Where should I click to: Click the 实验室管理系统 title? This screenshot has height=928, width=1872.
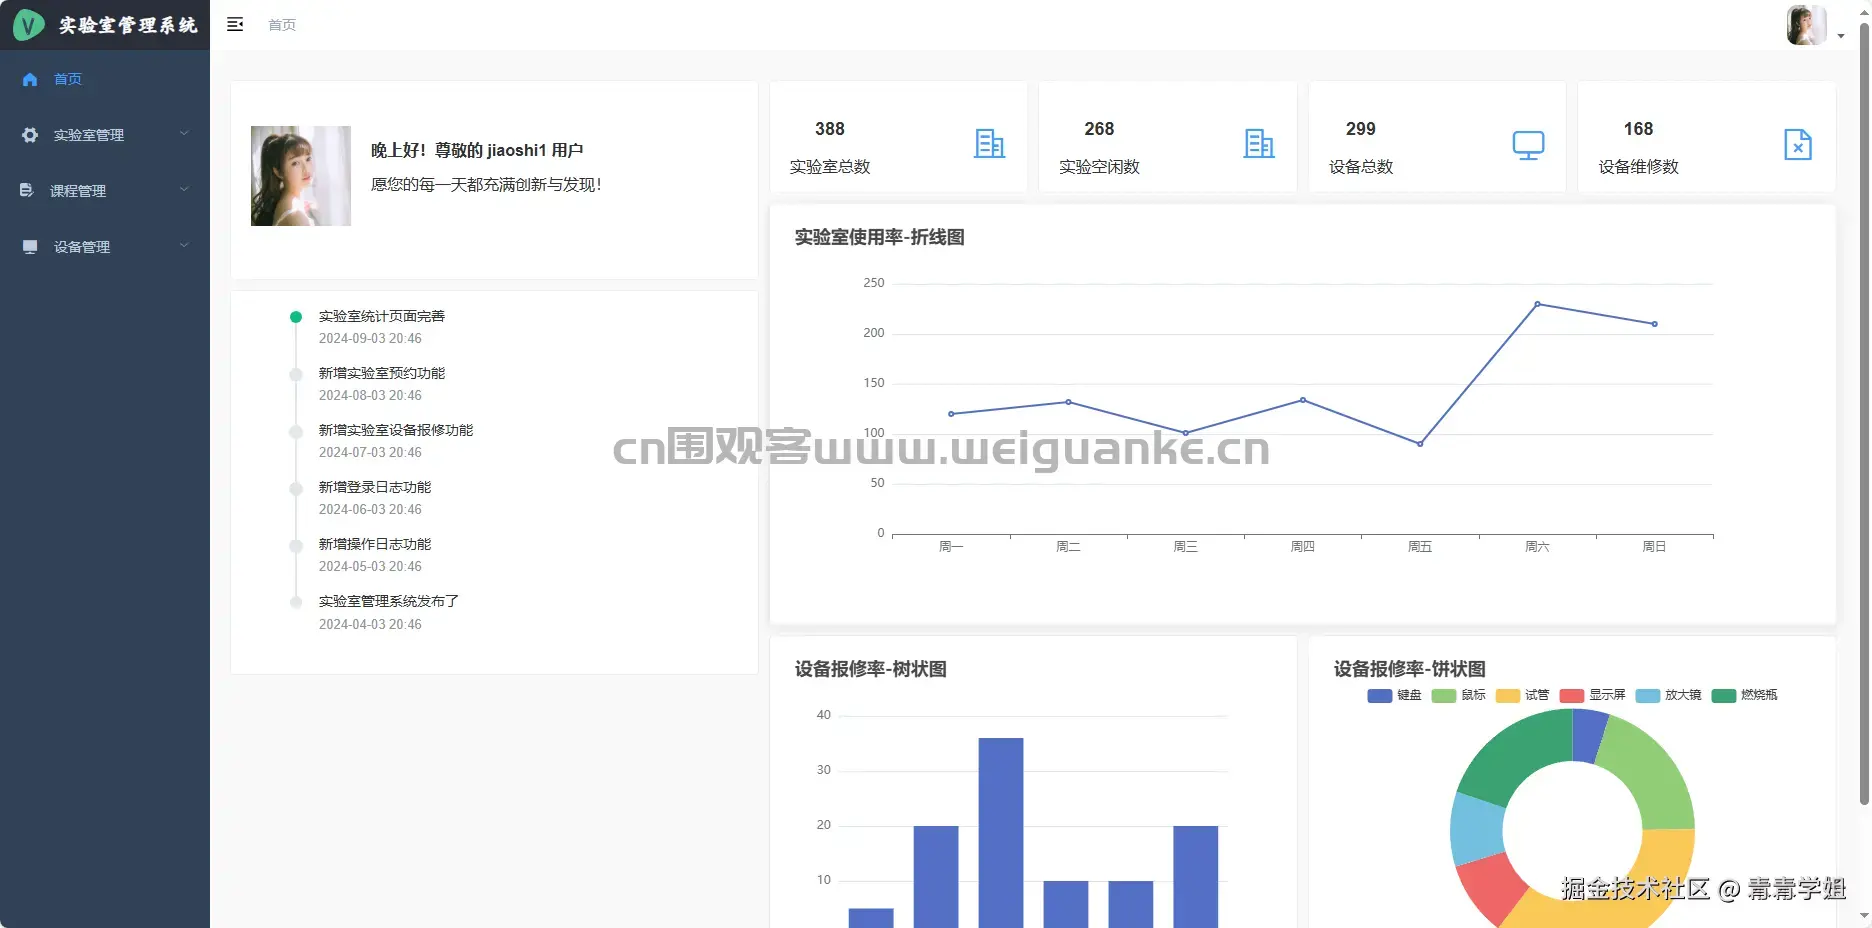tap(128, 25)
